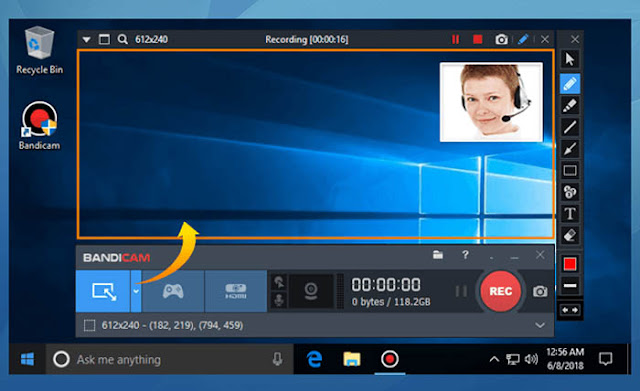Toggle drawing mode with the blue pencil icon
This screenshot has width=640, height=391.
[x=523, y=40]
